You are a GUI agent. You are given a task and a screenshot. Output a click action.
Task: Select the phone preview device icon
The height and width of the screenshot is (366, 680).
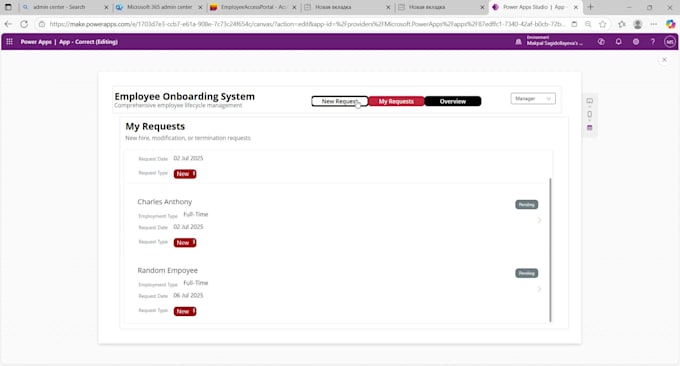[x=589, y=114]
